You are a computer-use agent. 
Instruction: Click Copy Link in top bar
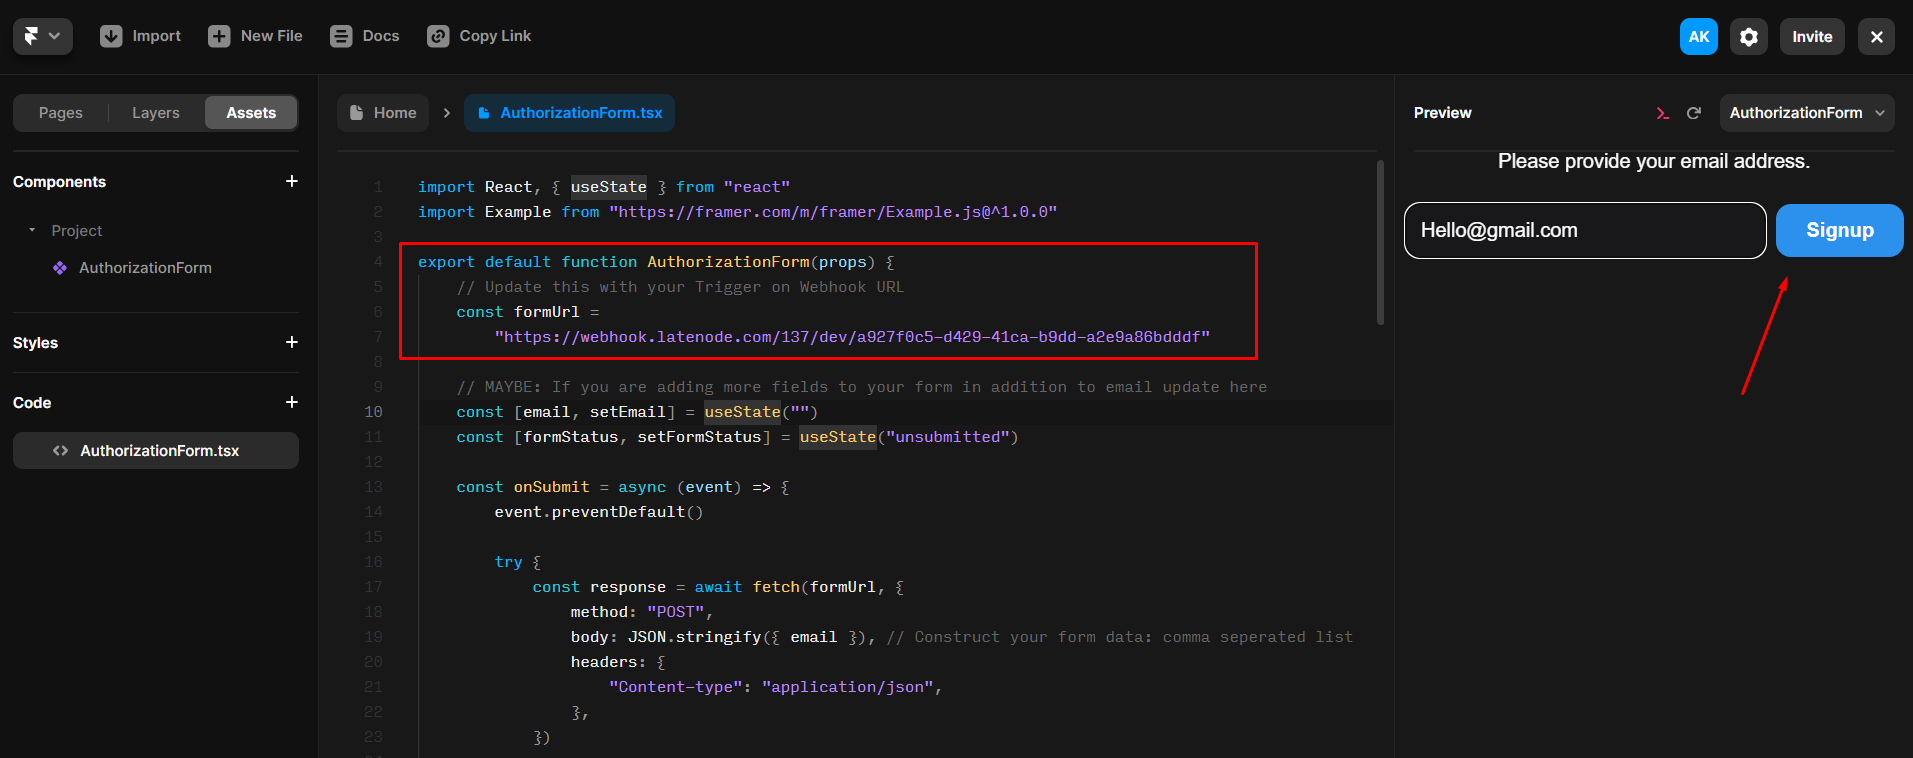pyautogui.click(x=479, y=36)
